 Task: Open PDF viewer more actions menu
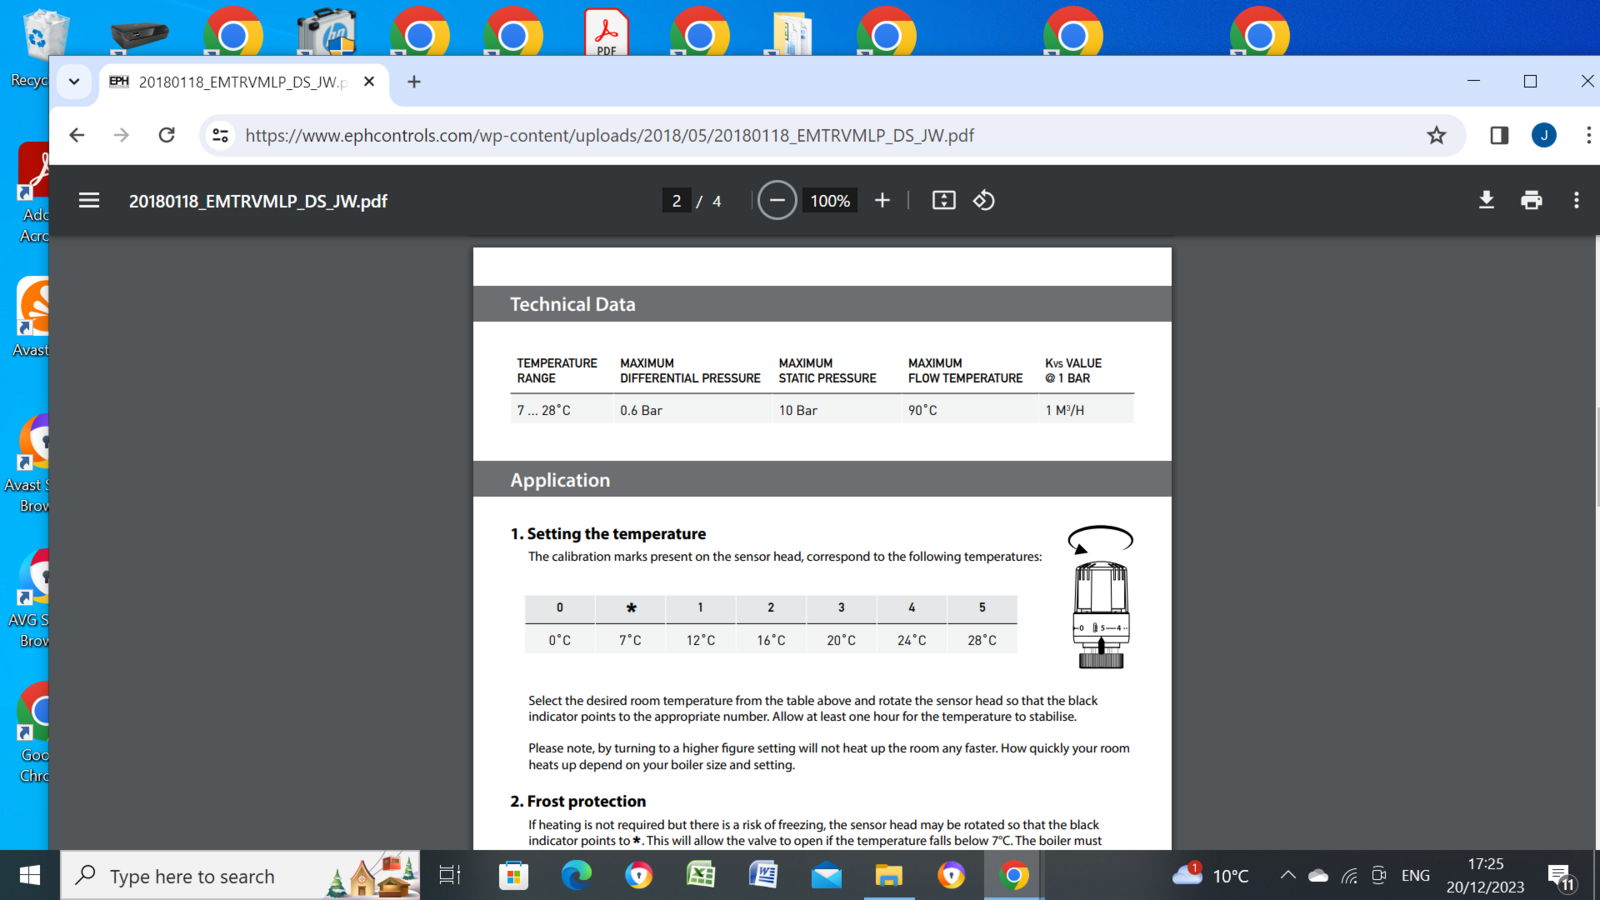tap(1576, 200)
